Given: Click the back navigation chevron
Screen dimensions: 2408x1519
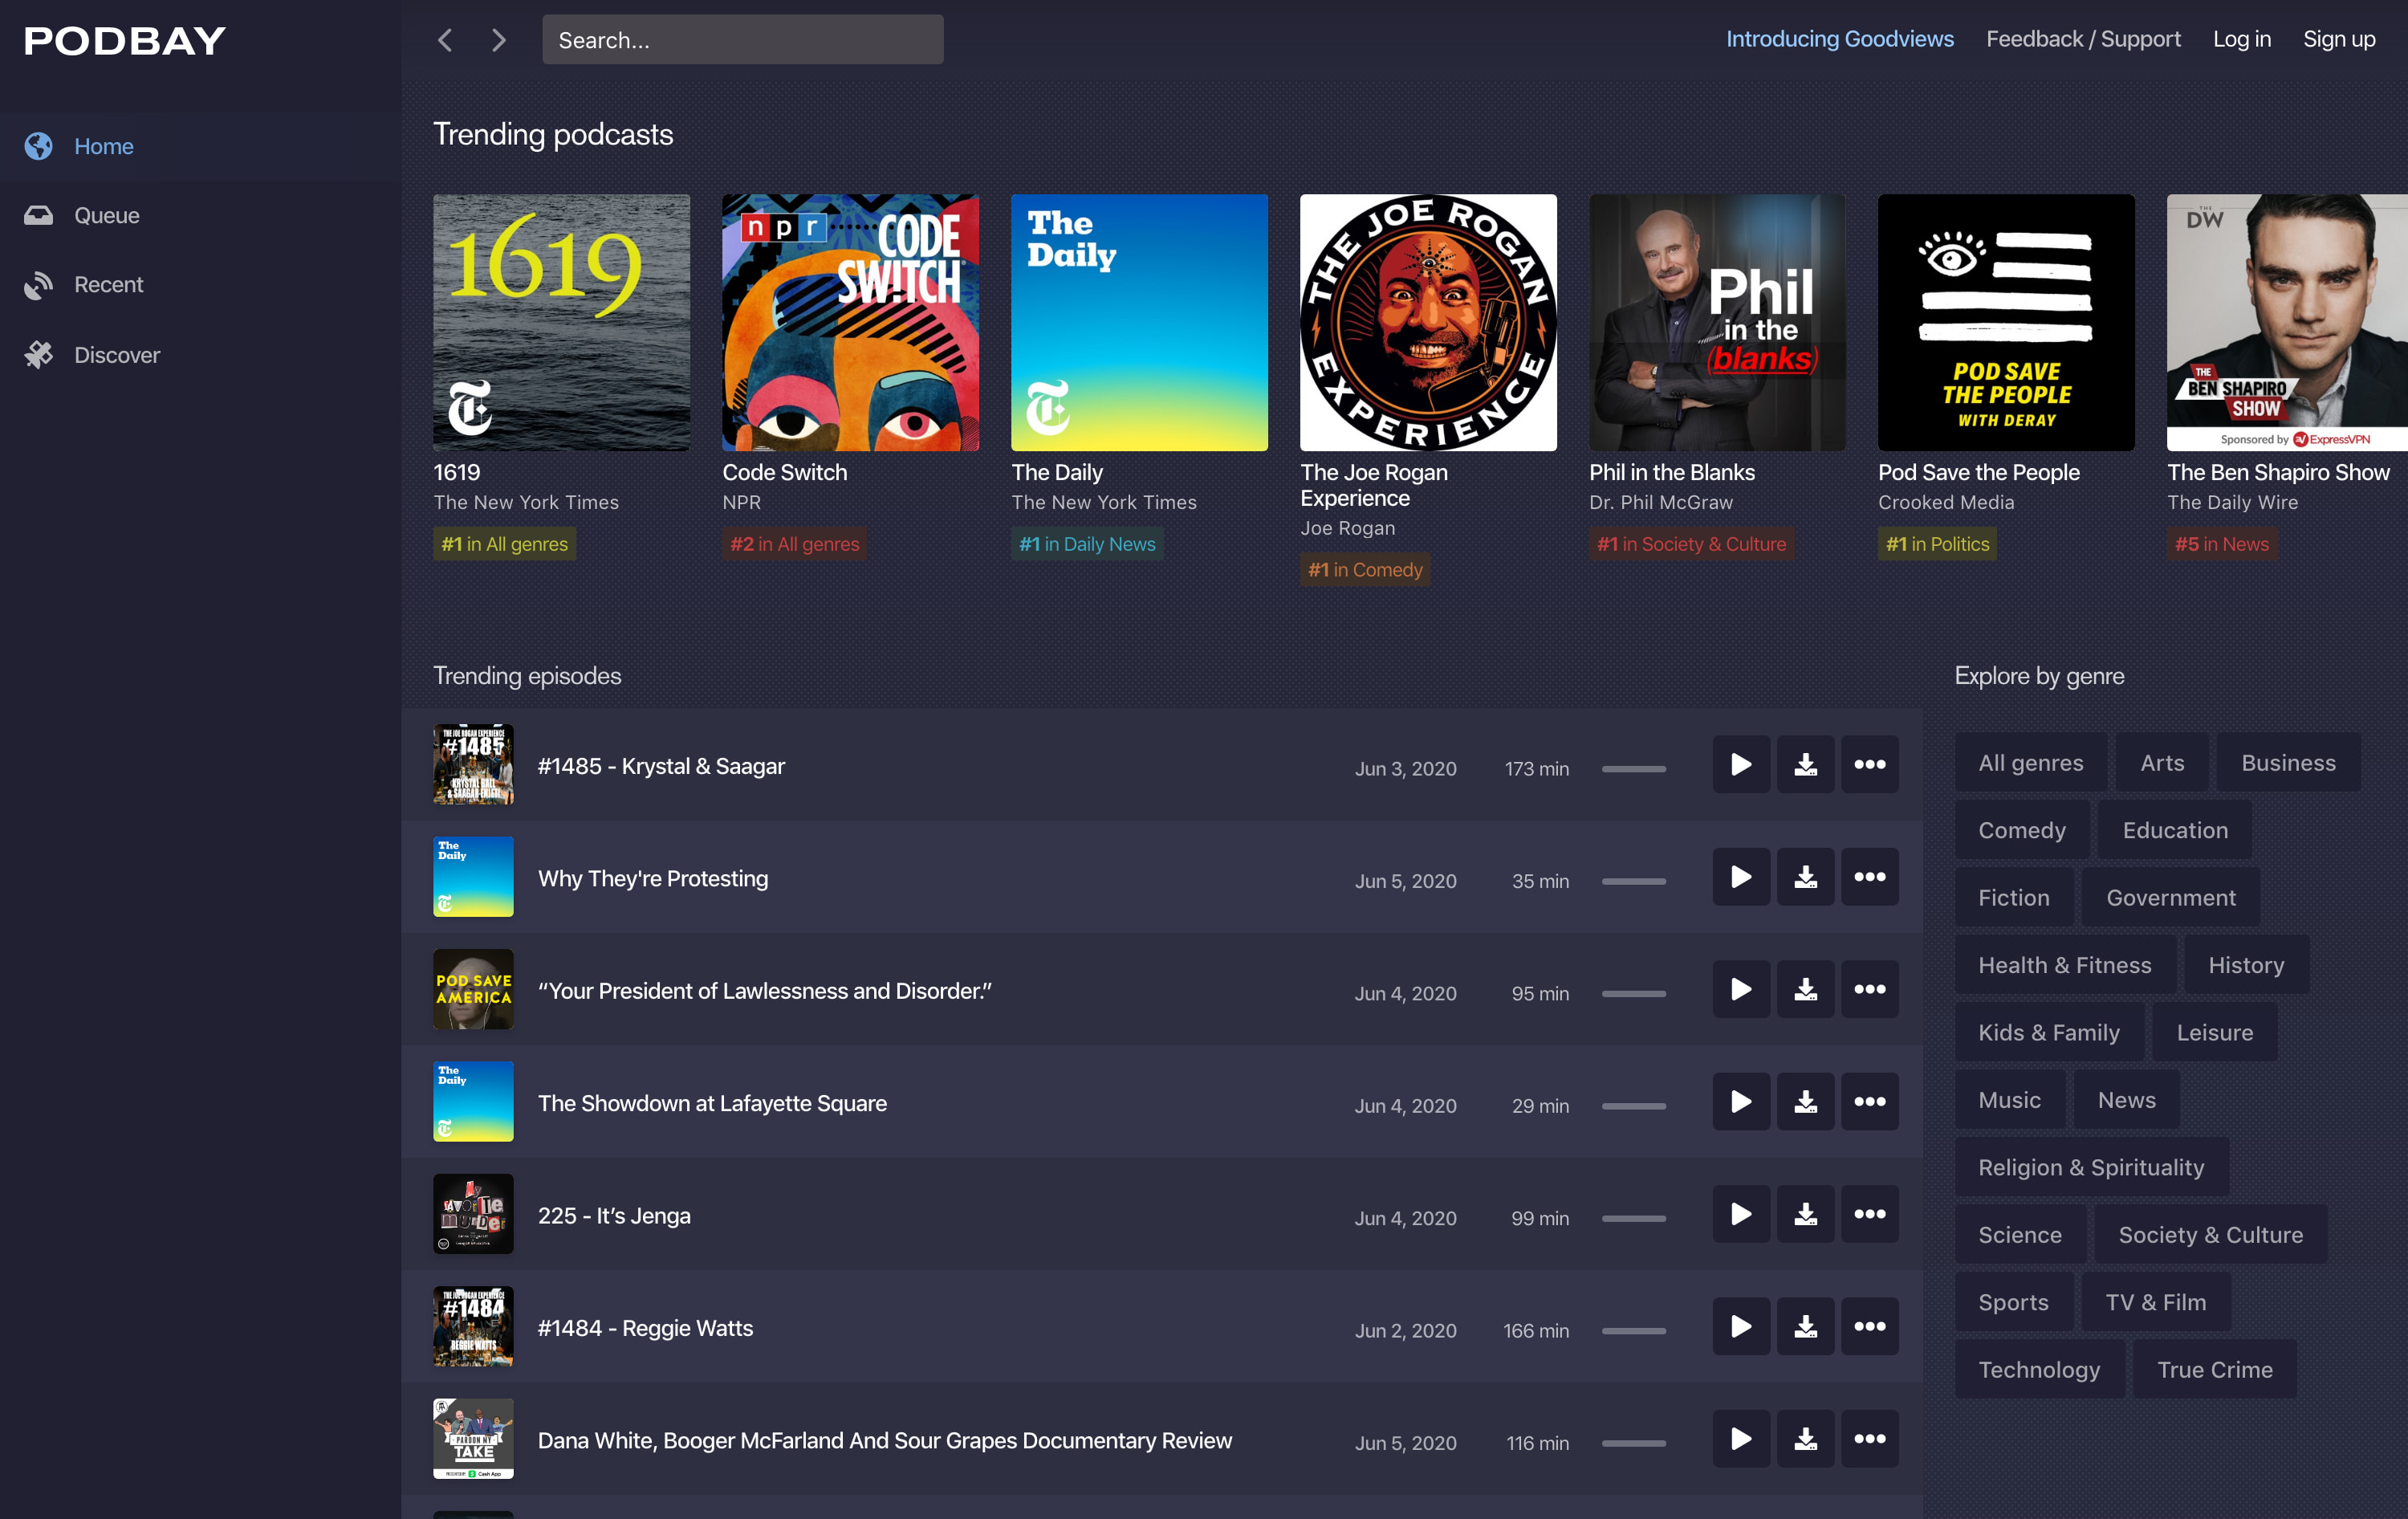Looking at the screenshot, I should point(445,40).
